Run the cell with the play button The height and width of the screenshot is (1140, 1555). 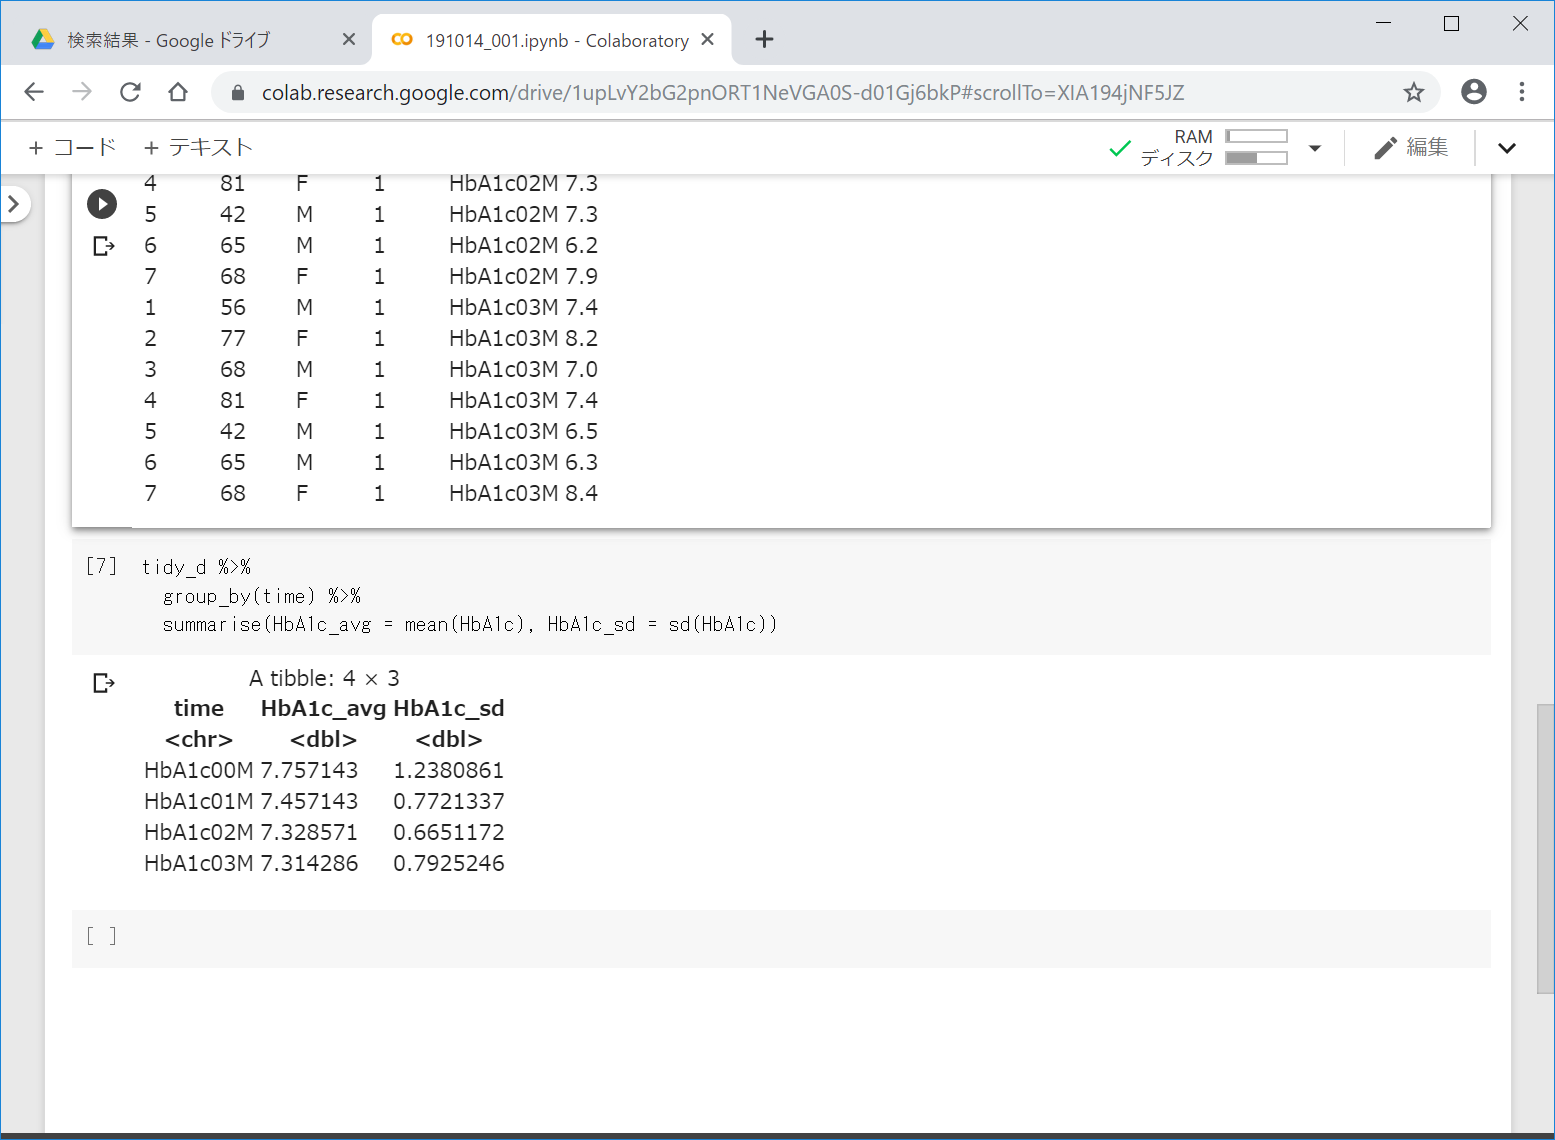(102, 204)
